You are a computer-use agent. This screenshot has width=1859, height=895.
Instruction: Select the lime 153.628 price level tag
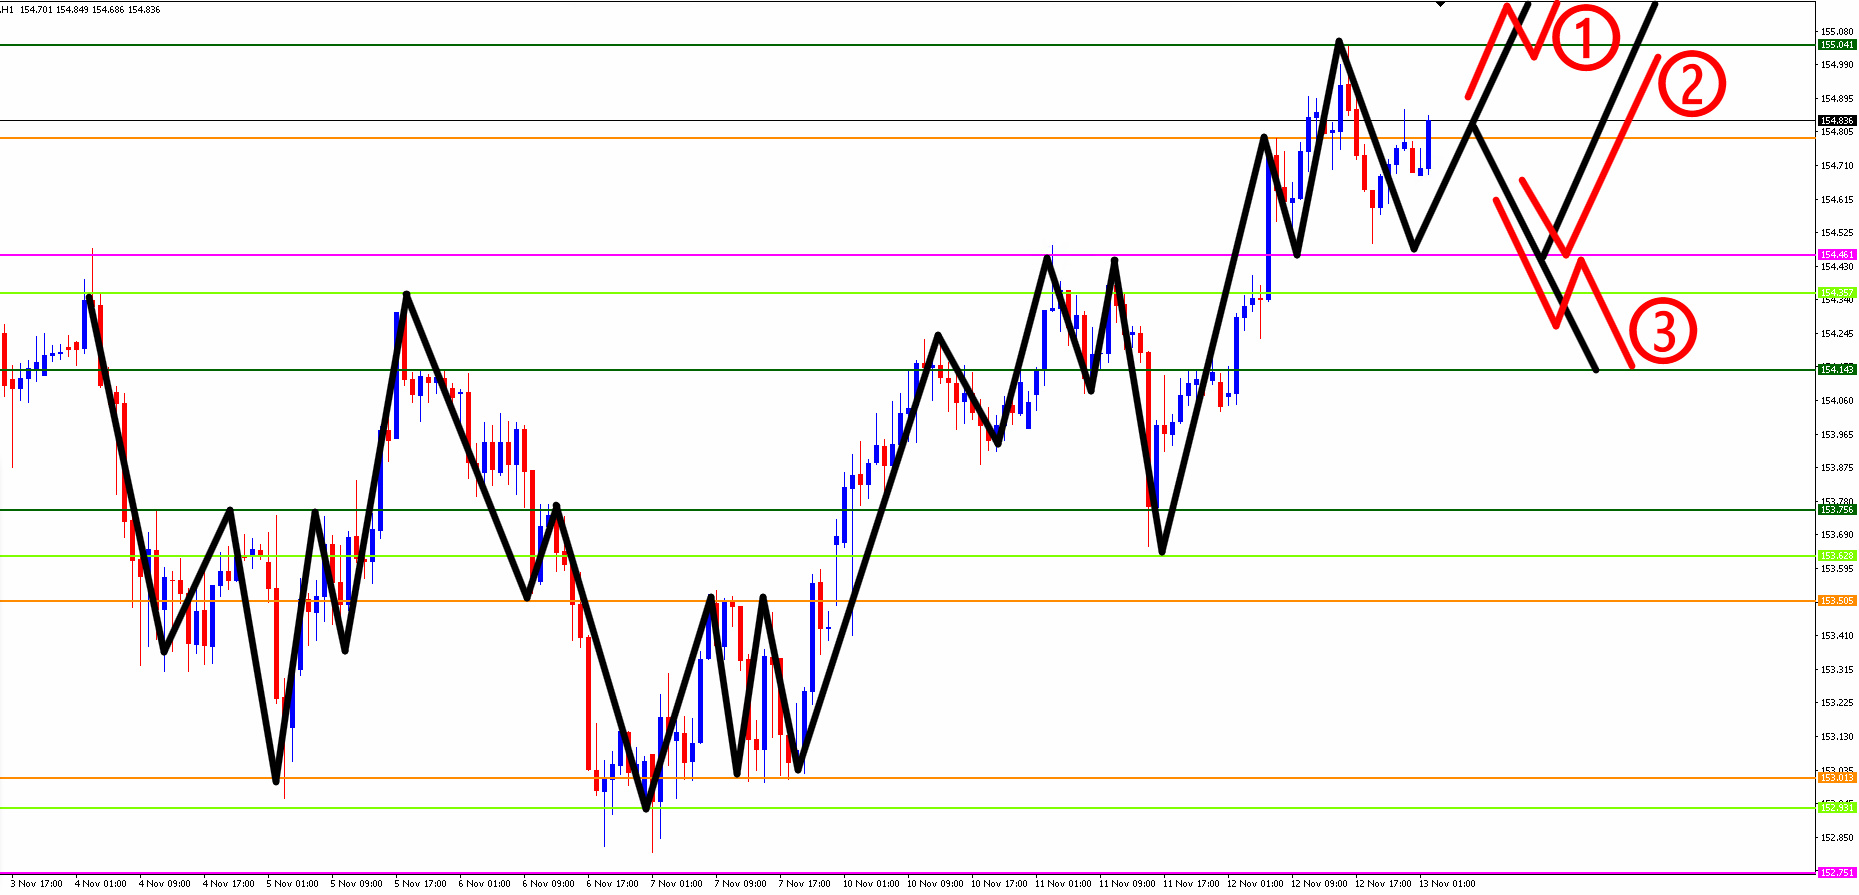[1837, 556]
